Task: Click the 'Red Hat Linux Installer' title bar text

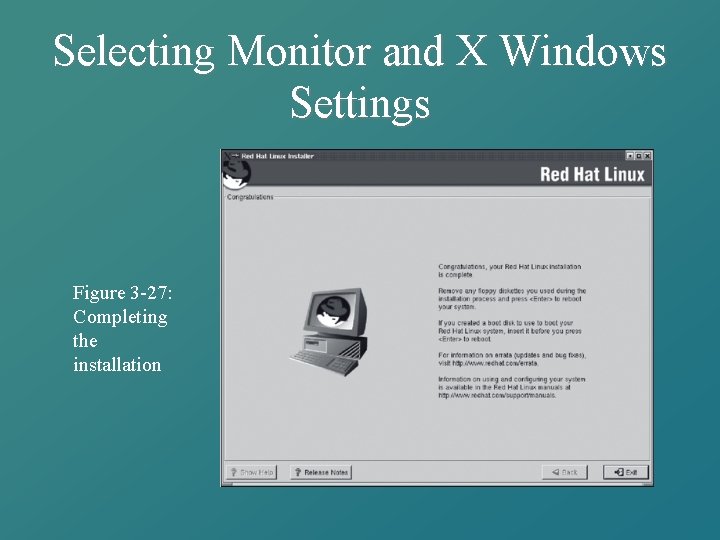Action: 277,156
